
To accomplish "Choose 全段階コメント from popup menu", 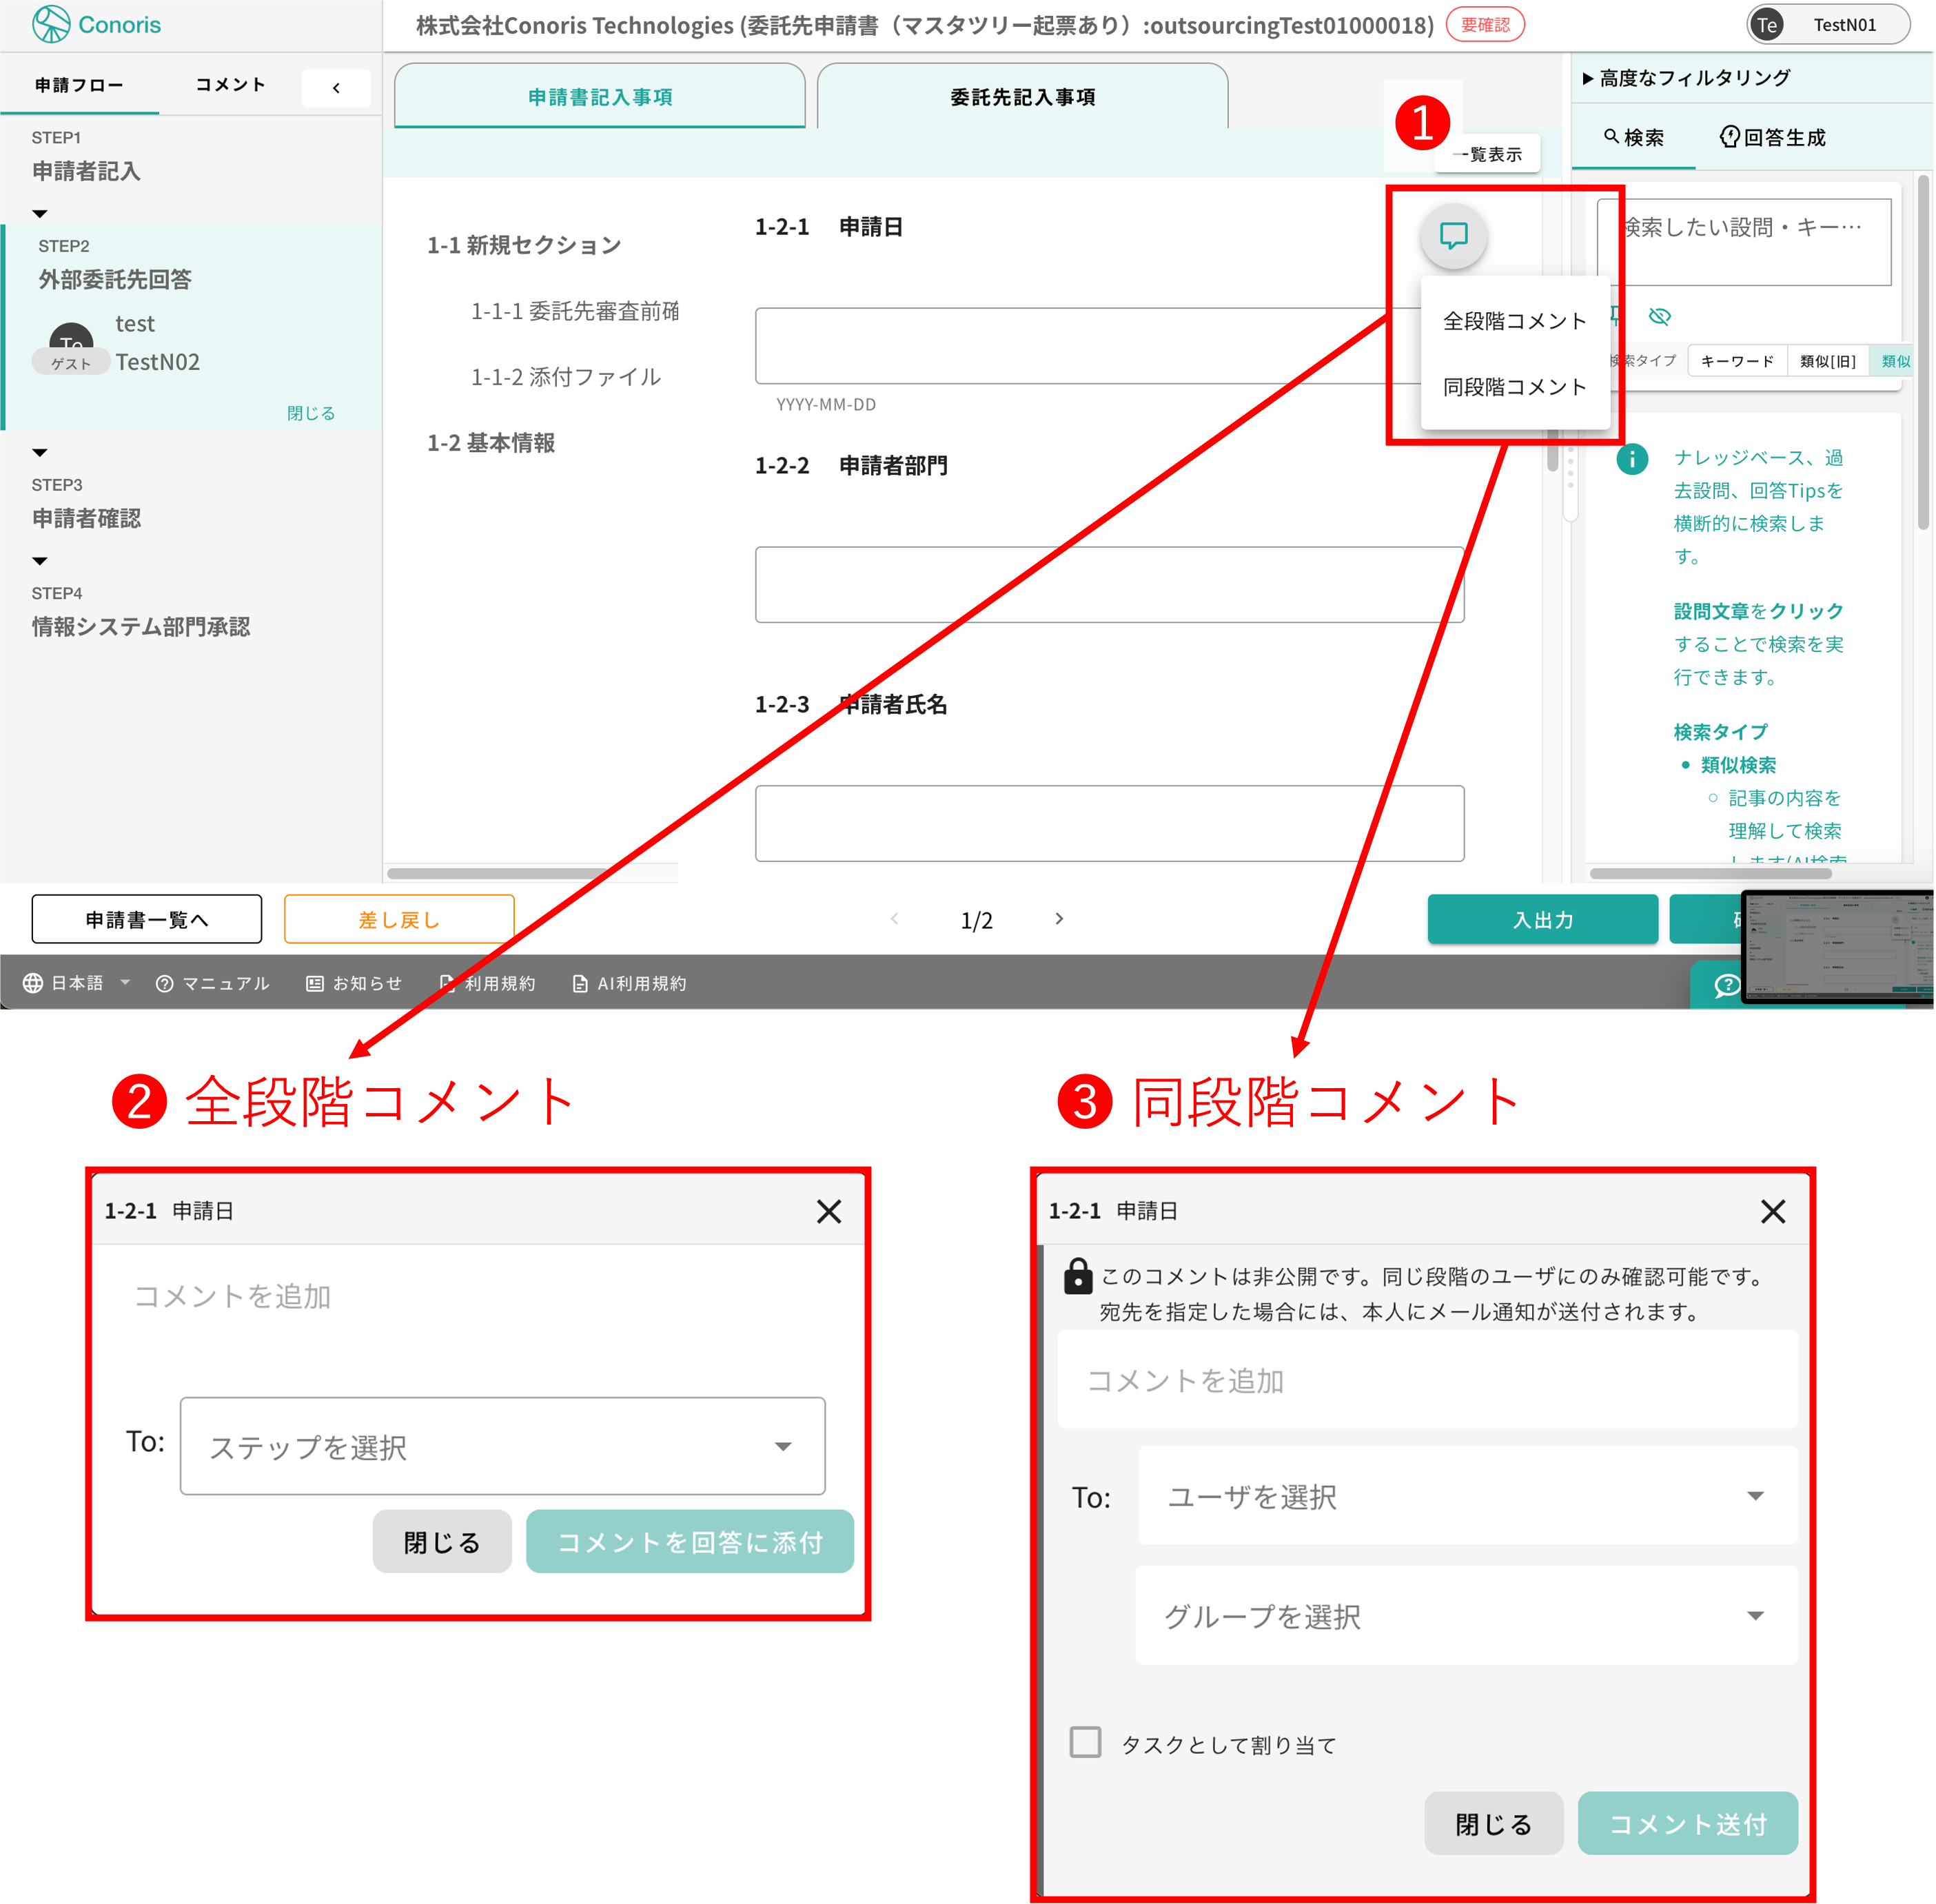I will coord(1514,321).
